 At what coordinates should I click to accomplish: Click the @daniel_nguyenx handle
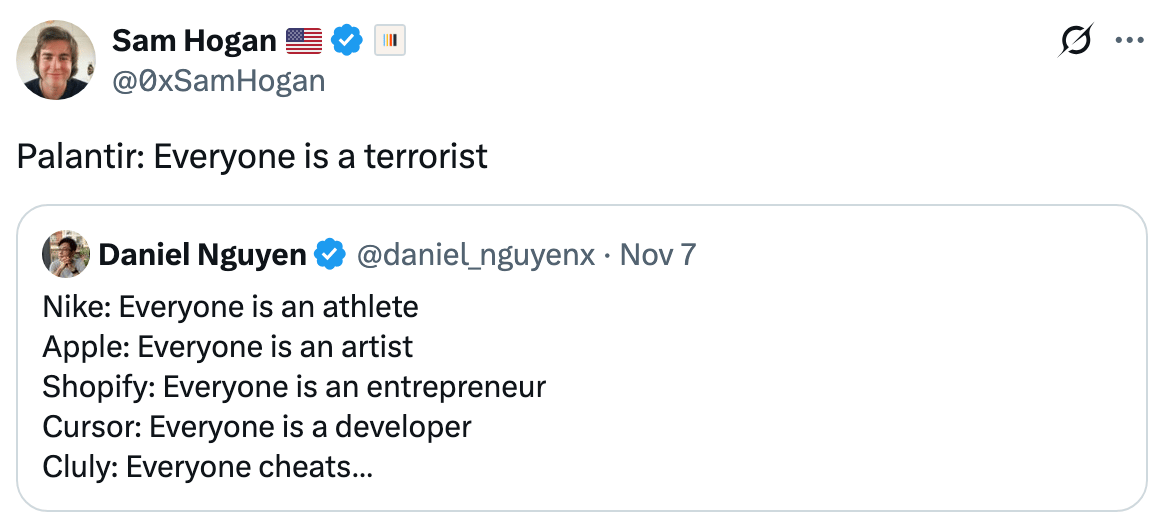pos(477,256)
